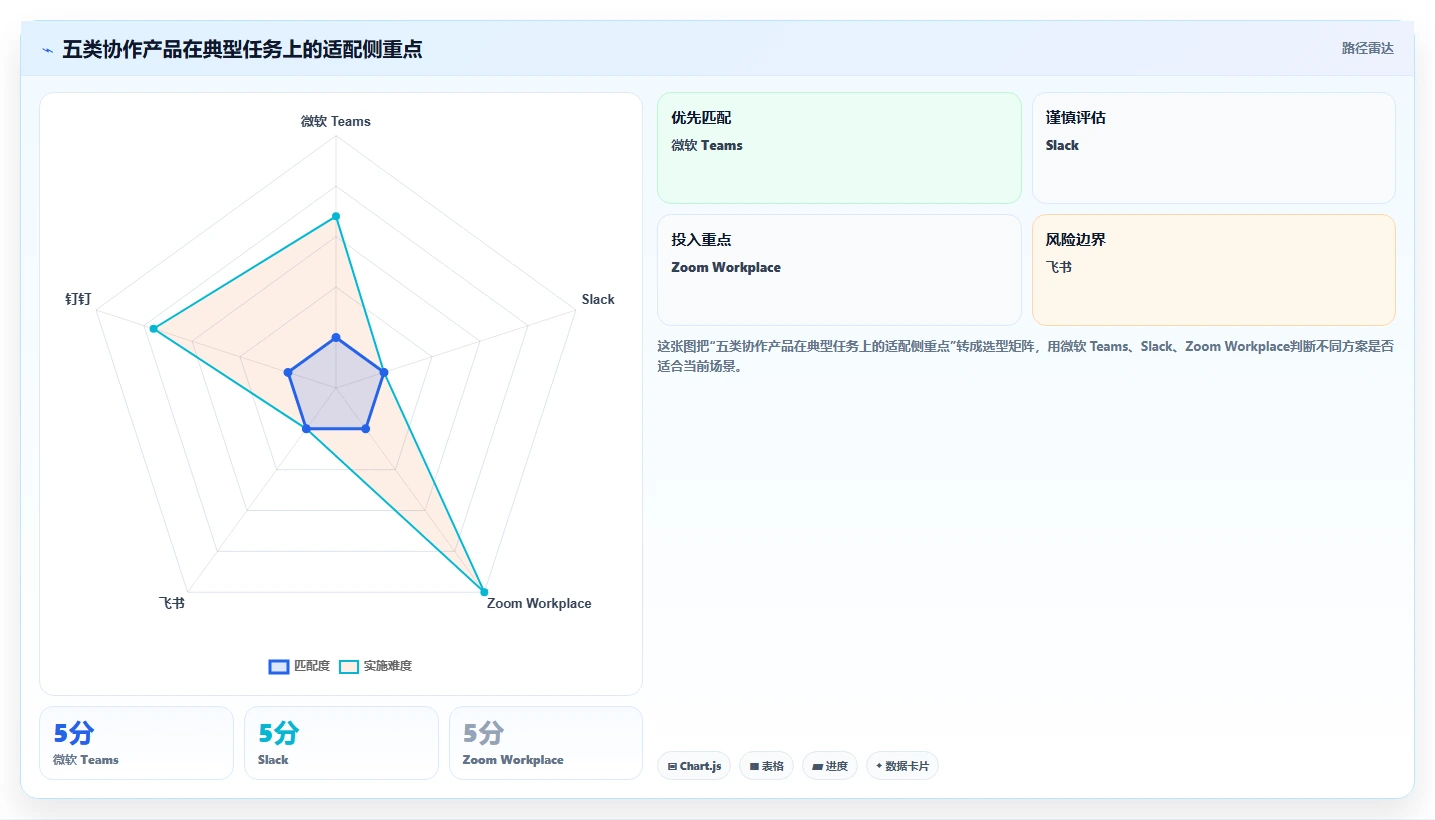Toggle the 匹配度 legend swatch

coord(279,667)
